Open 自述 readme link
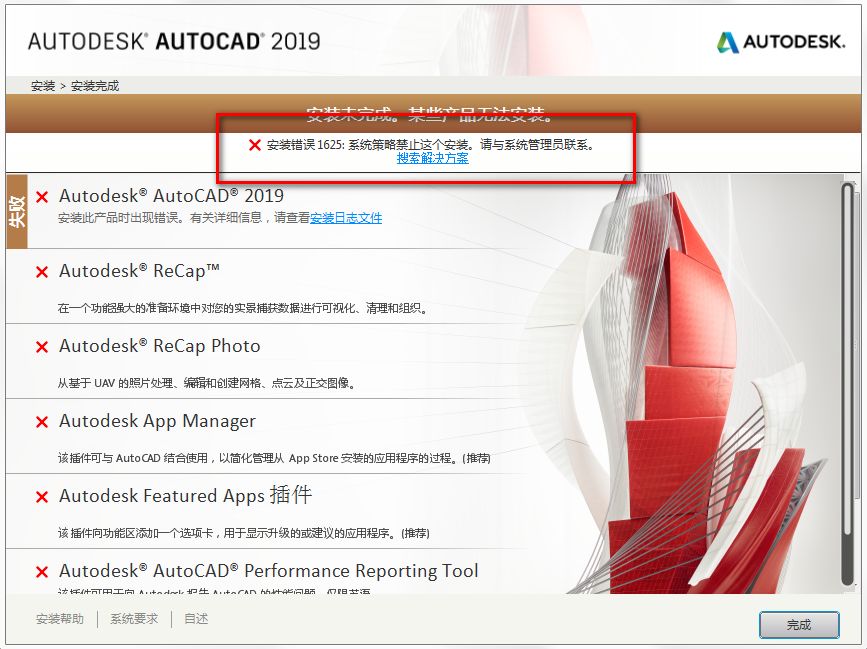The width and height of the screenshot is (867, 649). (196, 619)
